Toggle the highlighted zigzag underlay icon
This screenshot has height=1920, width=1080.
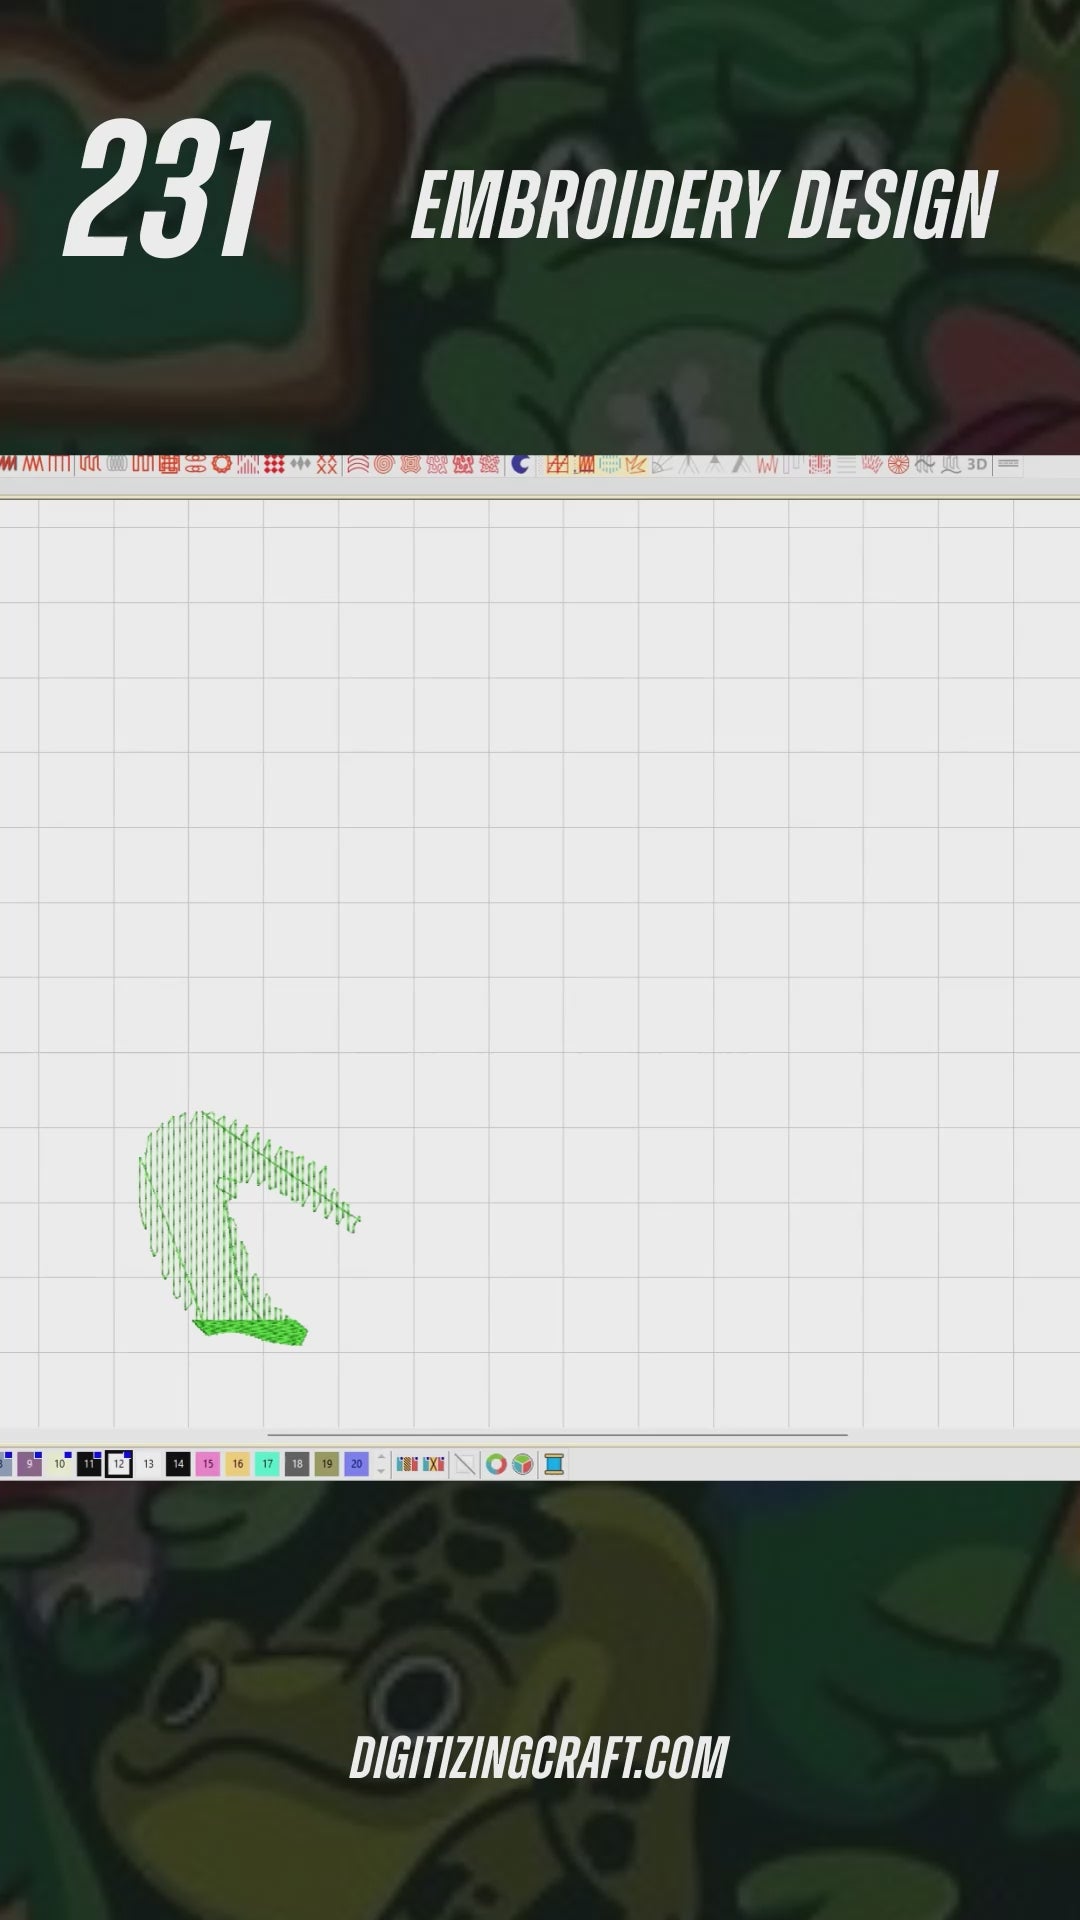pos(635,464)
